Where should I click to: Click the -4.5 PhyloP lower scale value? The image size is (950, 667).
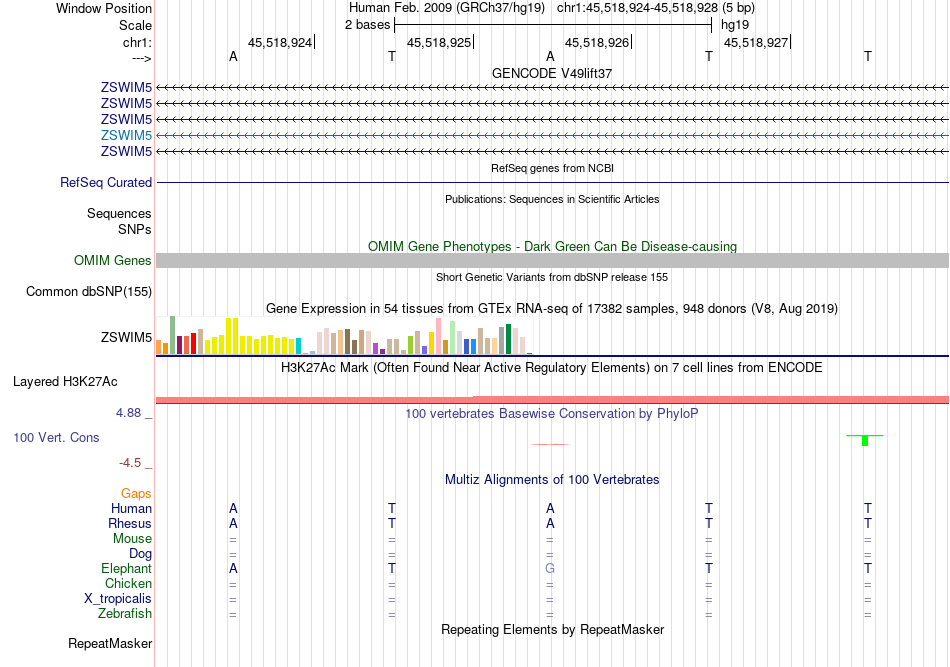click(130, 463)
